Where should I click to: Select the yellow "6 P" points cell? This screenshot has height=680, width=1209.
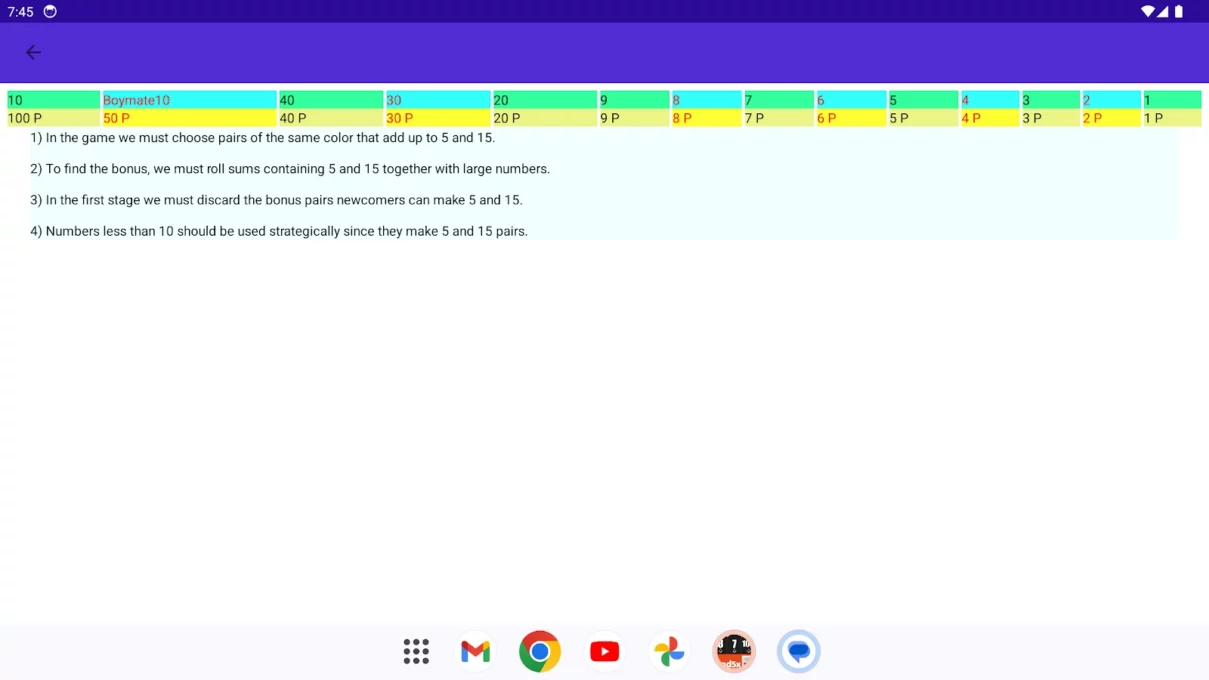click(x=851, y=118)
